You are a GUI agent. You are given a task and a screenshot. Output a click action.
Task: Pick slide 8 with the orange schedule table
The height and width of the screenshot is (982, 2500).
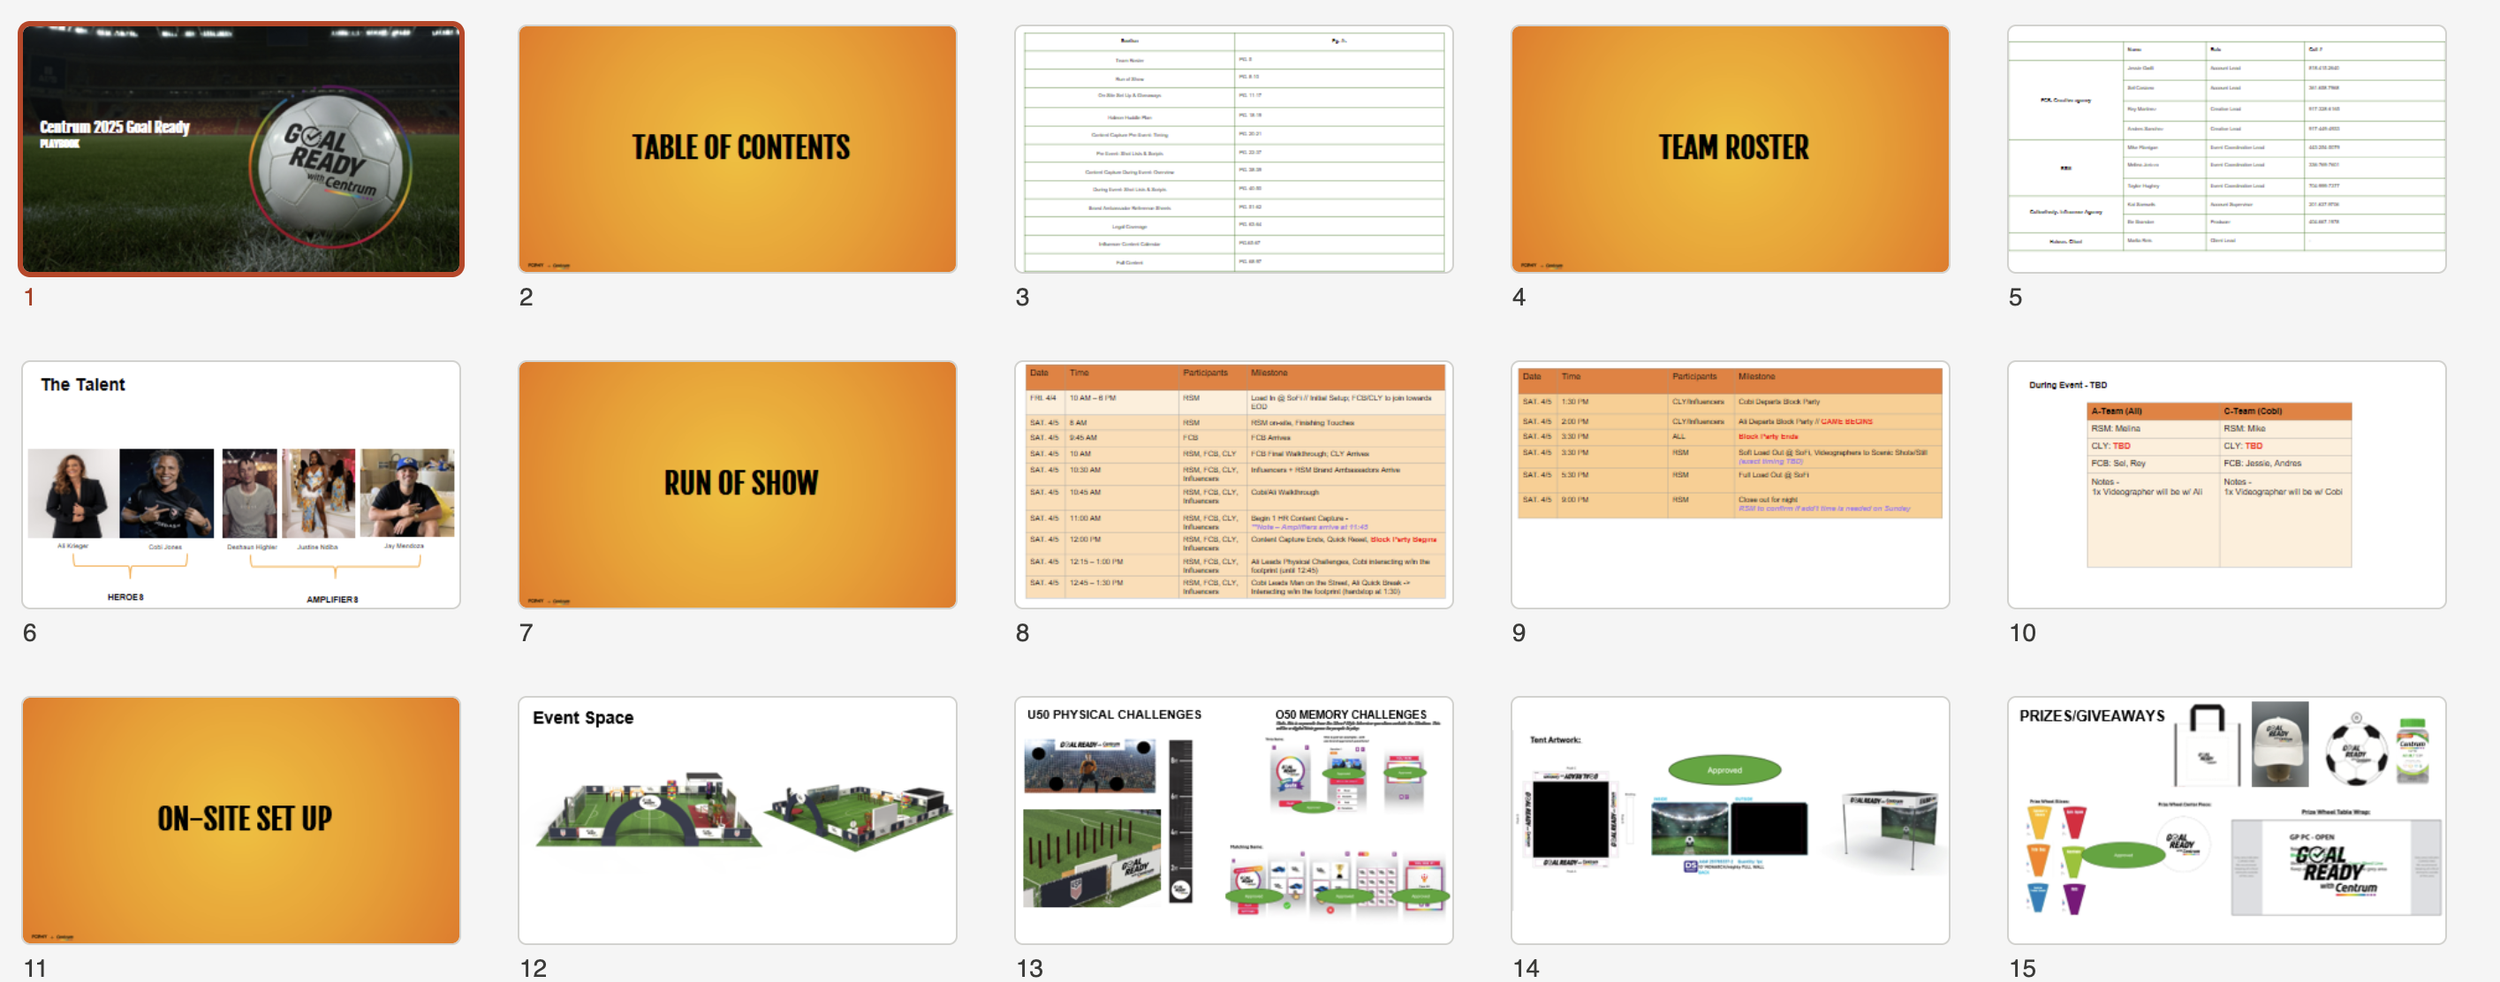(1233, 485)
